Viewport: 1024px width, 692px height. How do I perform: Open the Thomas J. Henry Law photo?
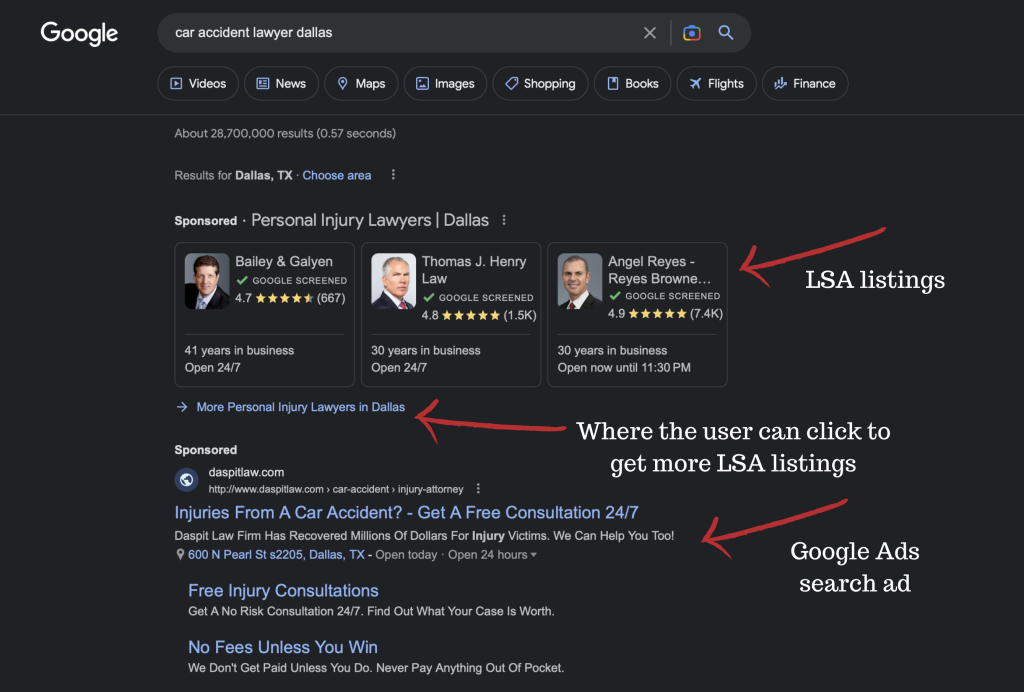pyautogui.click(x=393, y=281)
